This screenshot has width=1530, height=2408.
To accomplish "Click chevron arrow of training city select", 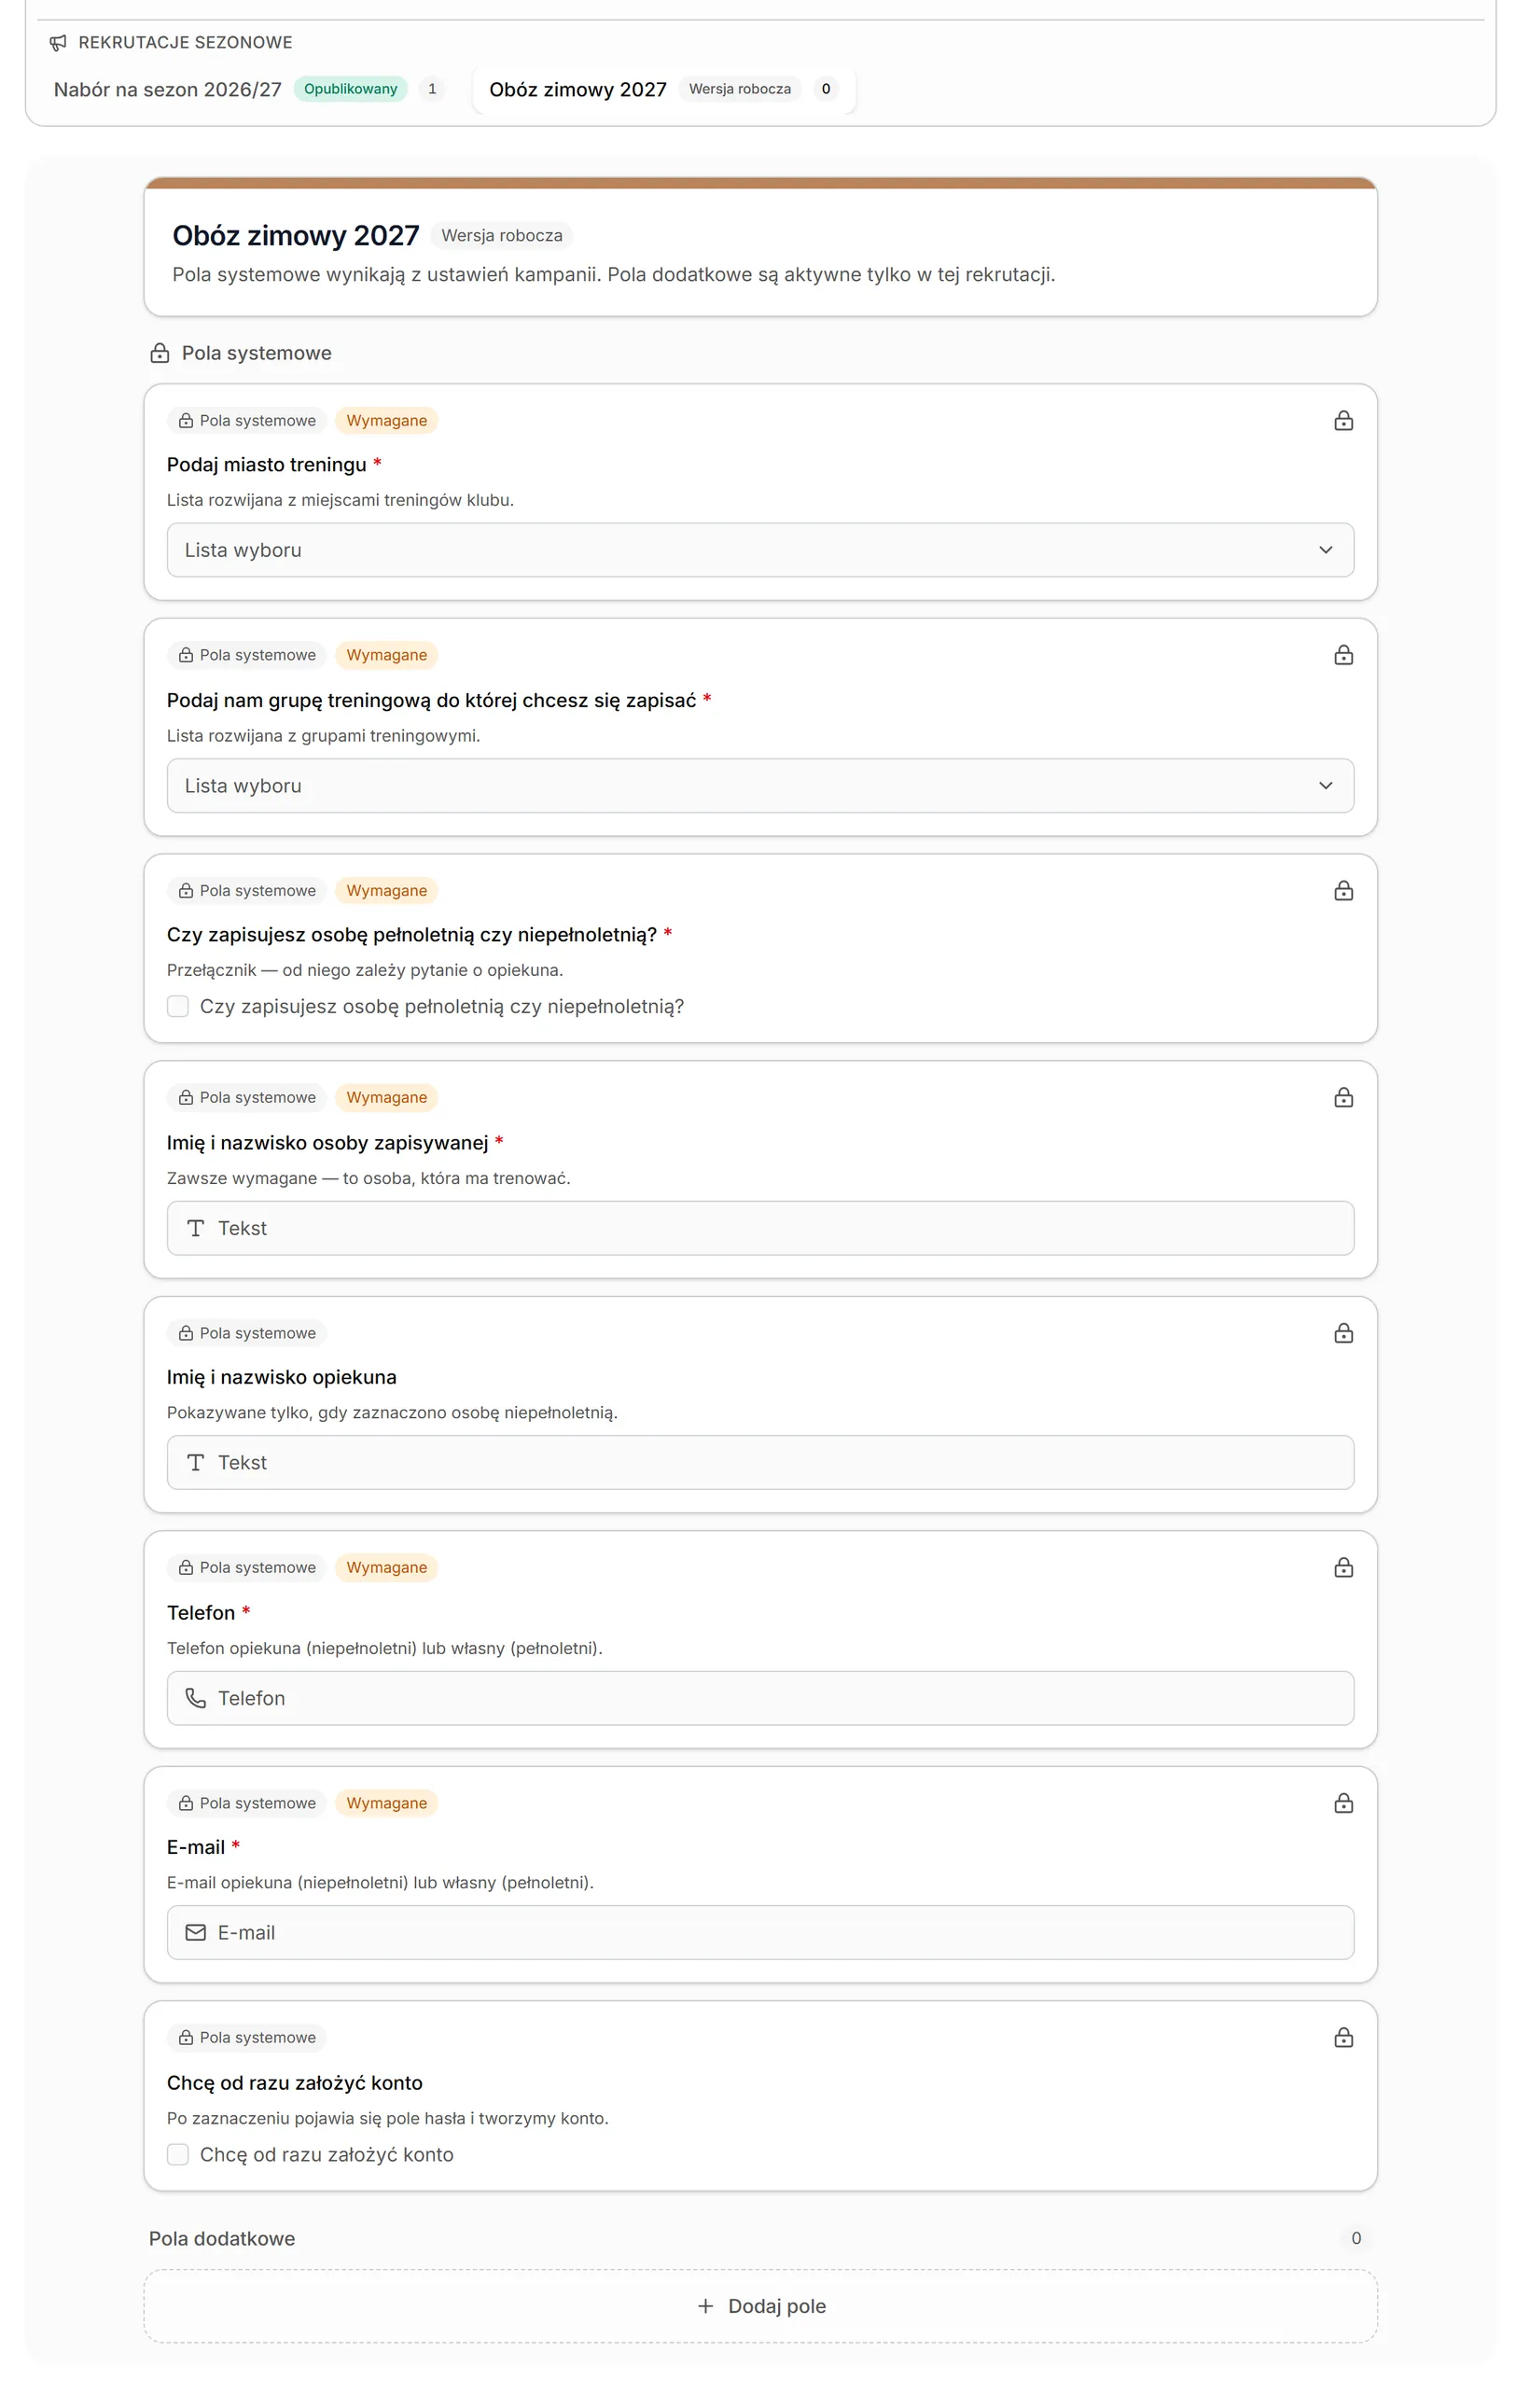I will [x=1325, y=550].
